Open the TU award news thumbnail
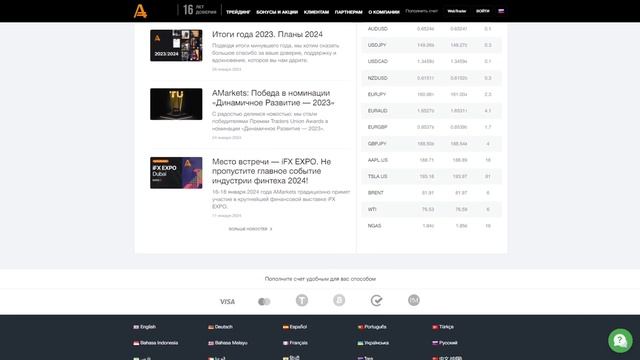Screen dimensions: 640x360 coord(176,104)
